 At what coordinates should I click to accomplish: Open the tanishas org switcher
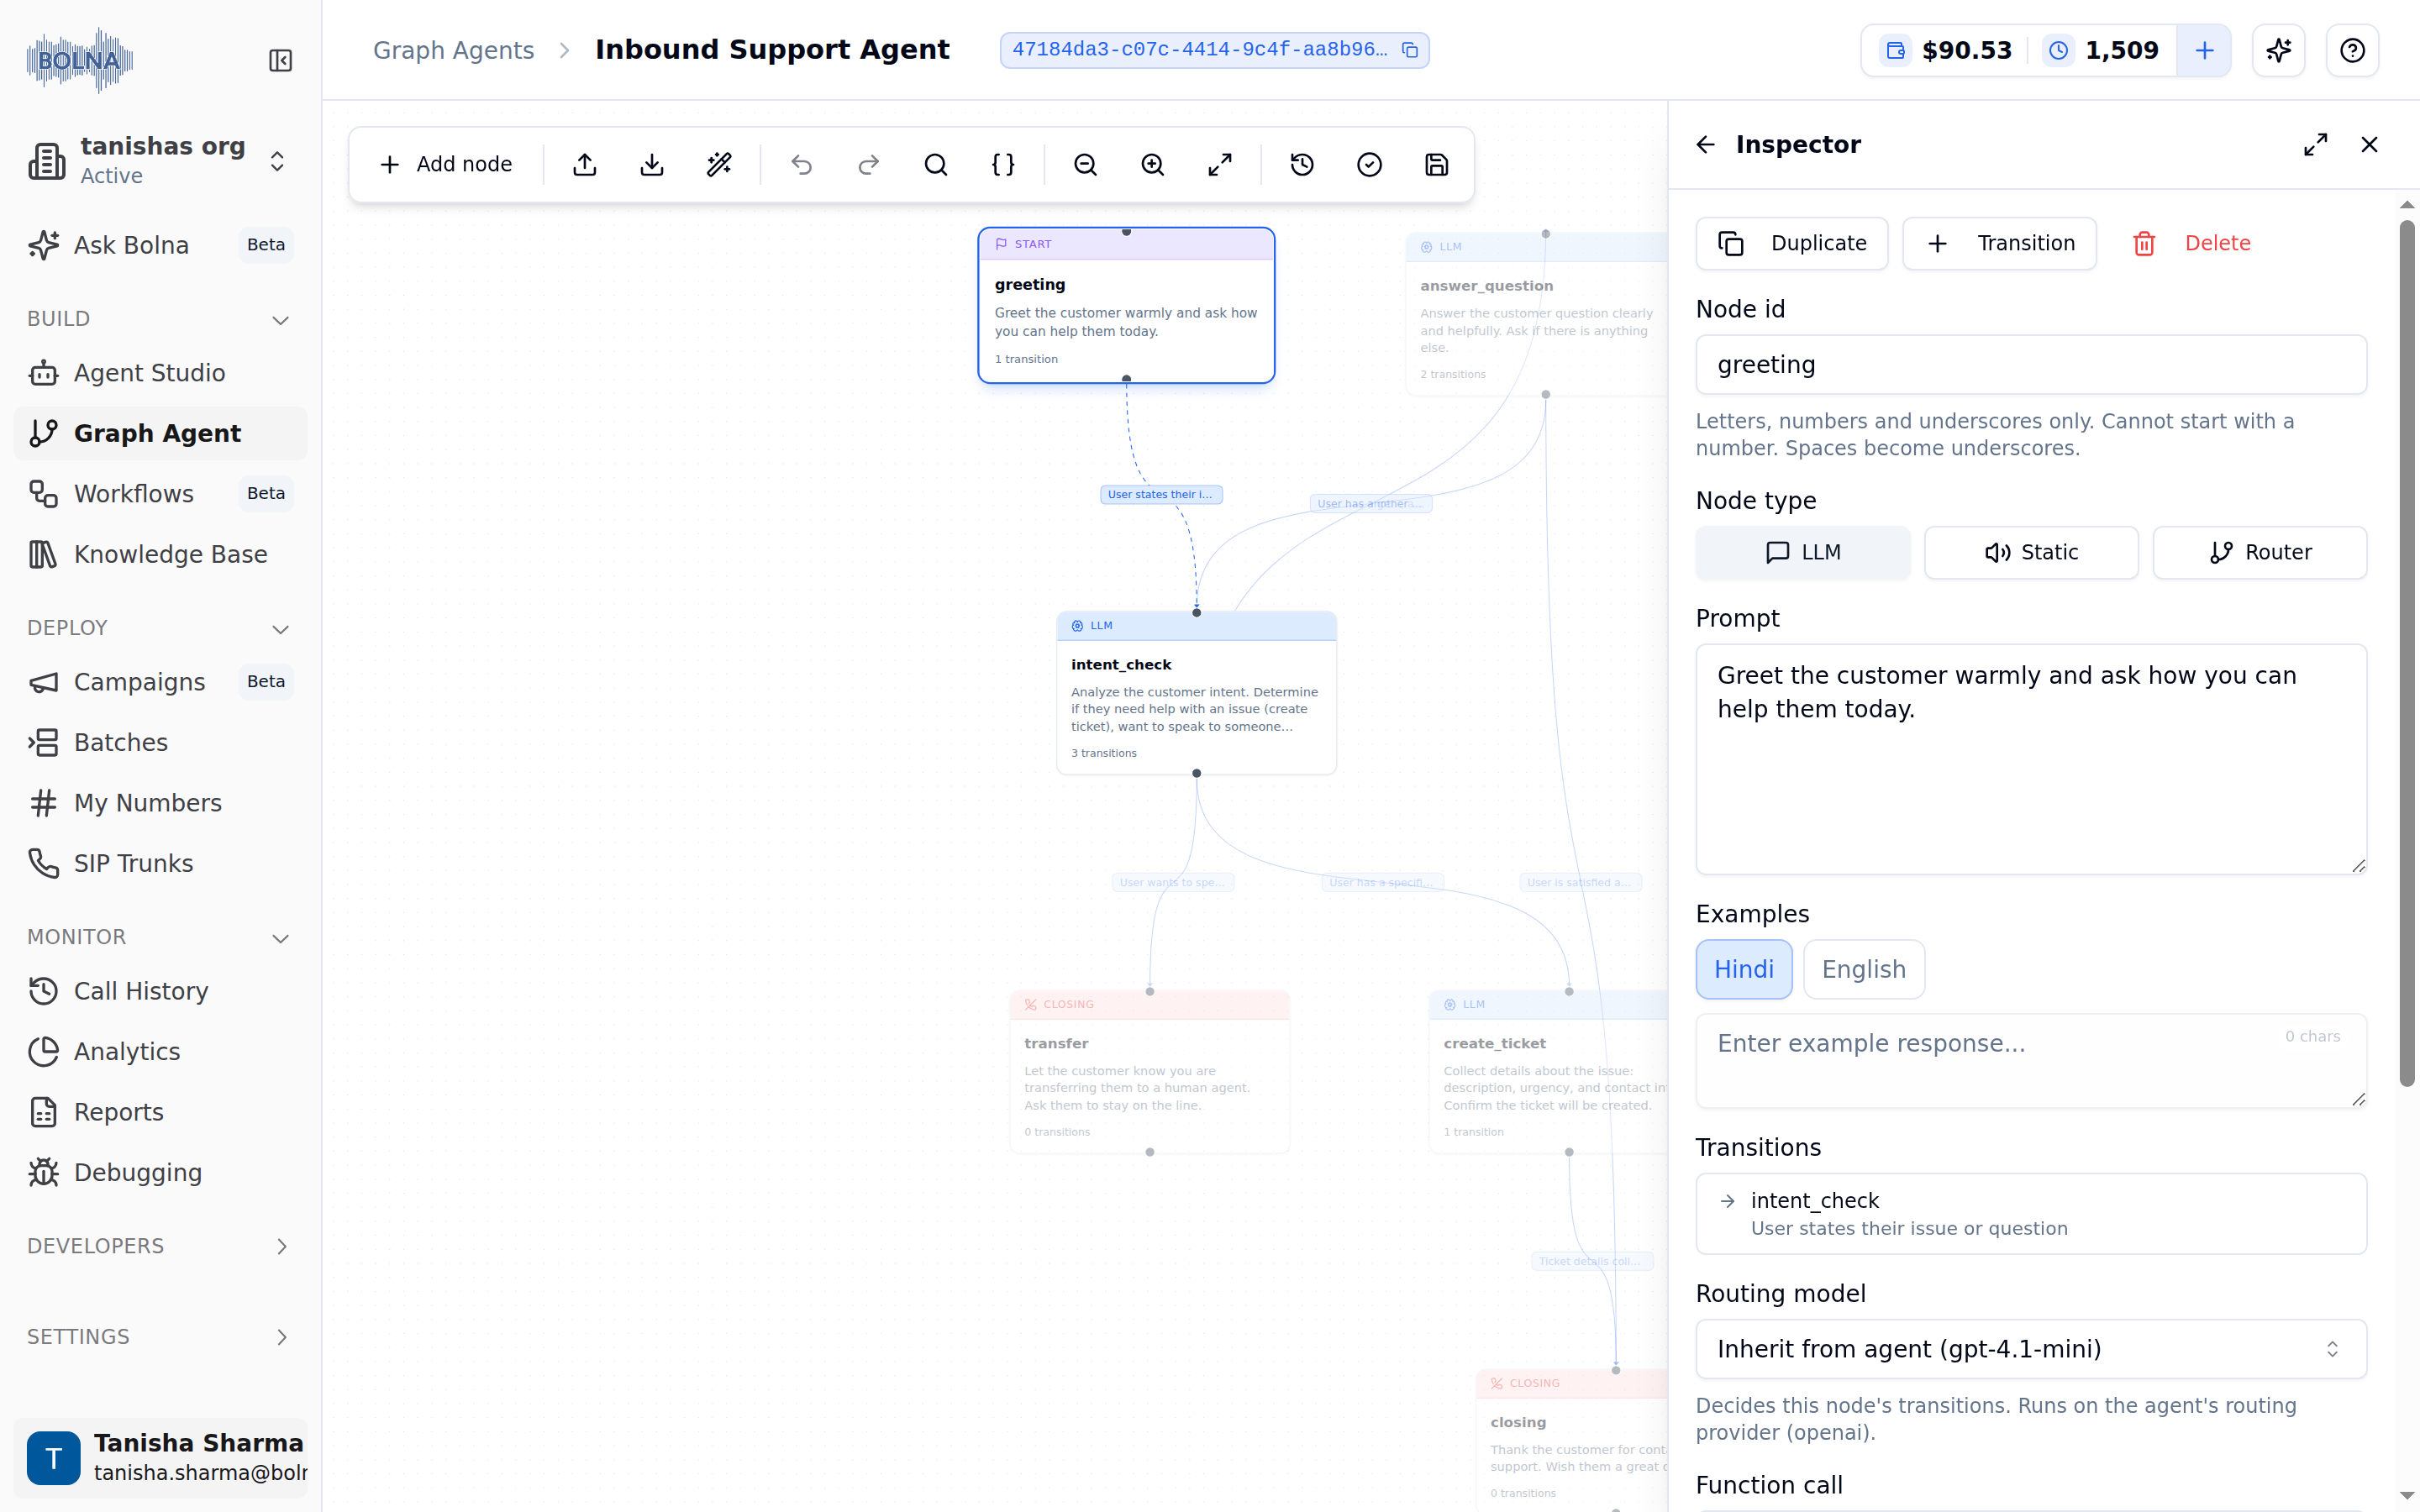(160, 161)
